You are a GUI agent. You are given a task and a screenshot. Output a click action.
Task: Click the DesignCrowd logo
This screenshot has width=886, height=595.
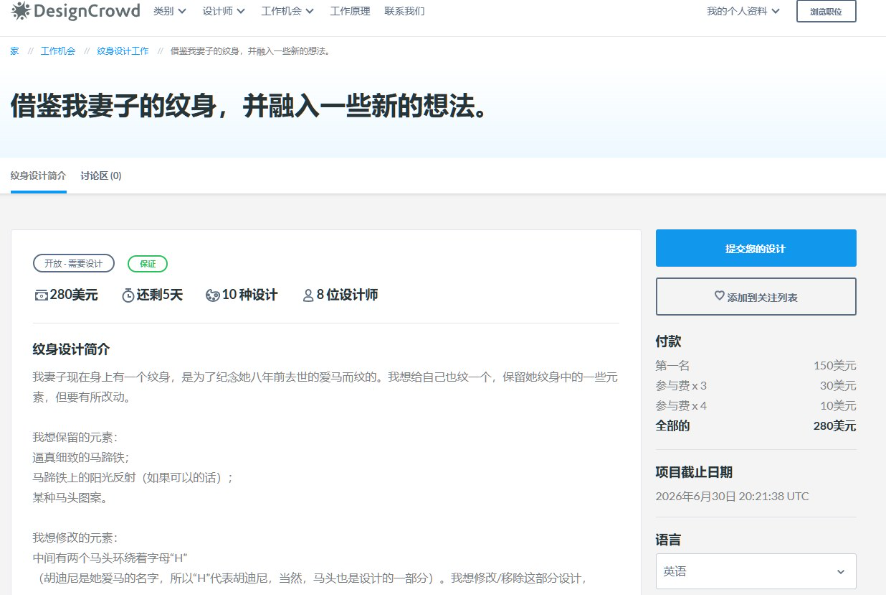point(76,11)
